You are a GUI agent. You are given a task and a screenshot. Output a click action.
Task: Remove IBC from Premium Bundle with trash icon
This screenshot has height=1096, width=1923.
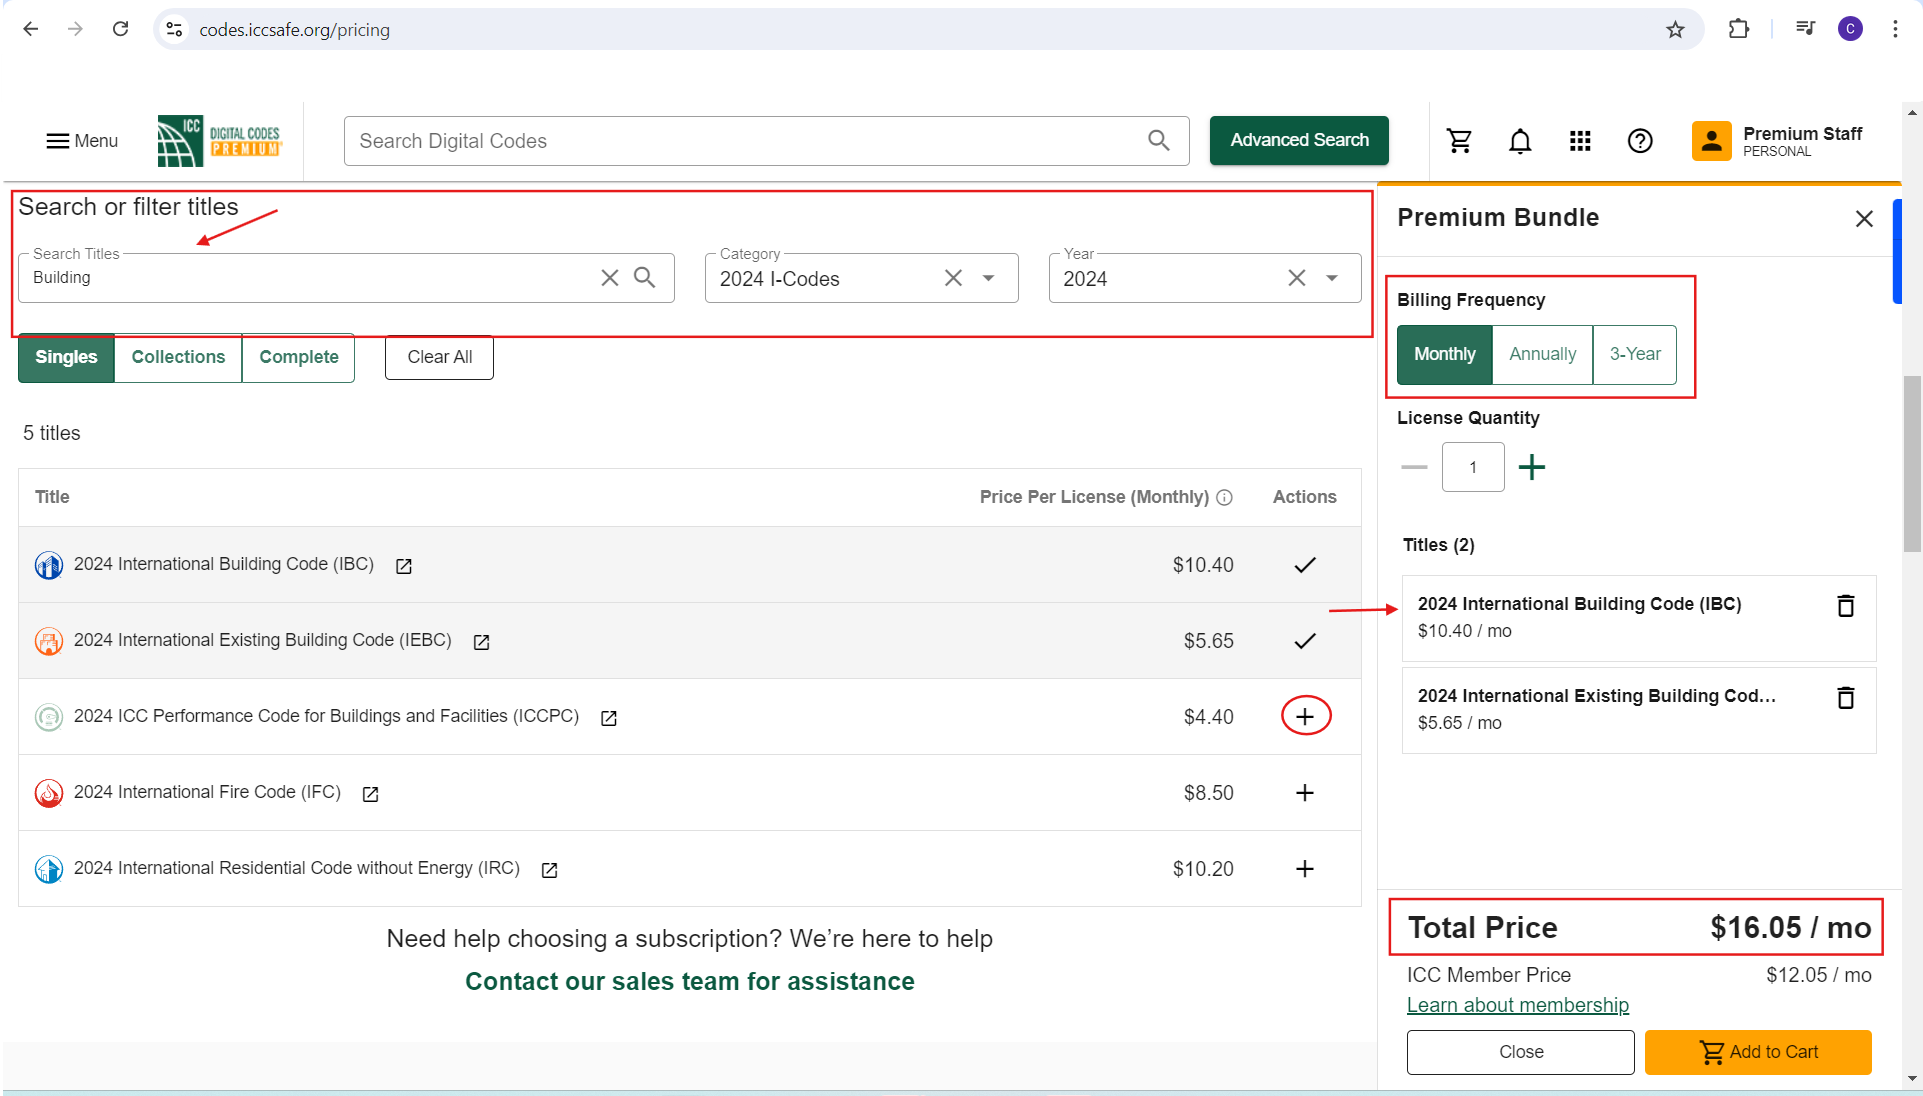click(1846, 605)
